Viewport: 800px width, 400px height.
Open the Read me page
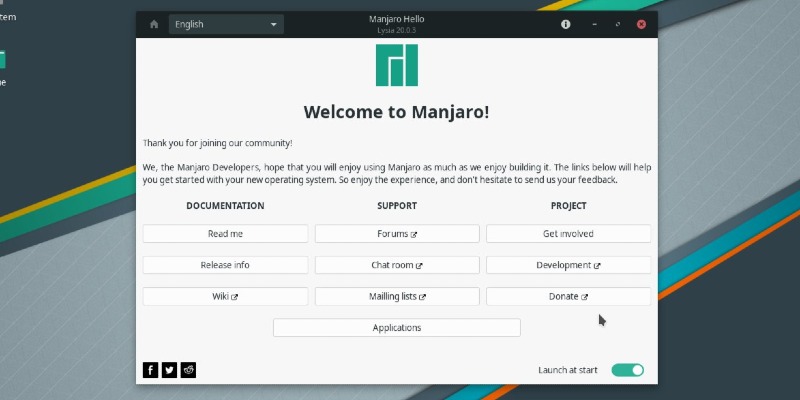click(x=225, y=234)
